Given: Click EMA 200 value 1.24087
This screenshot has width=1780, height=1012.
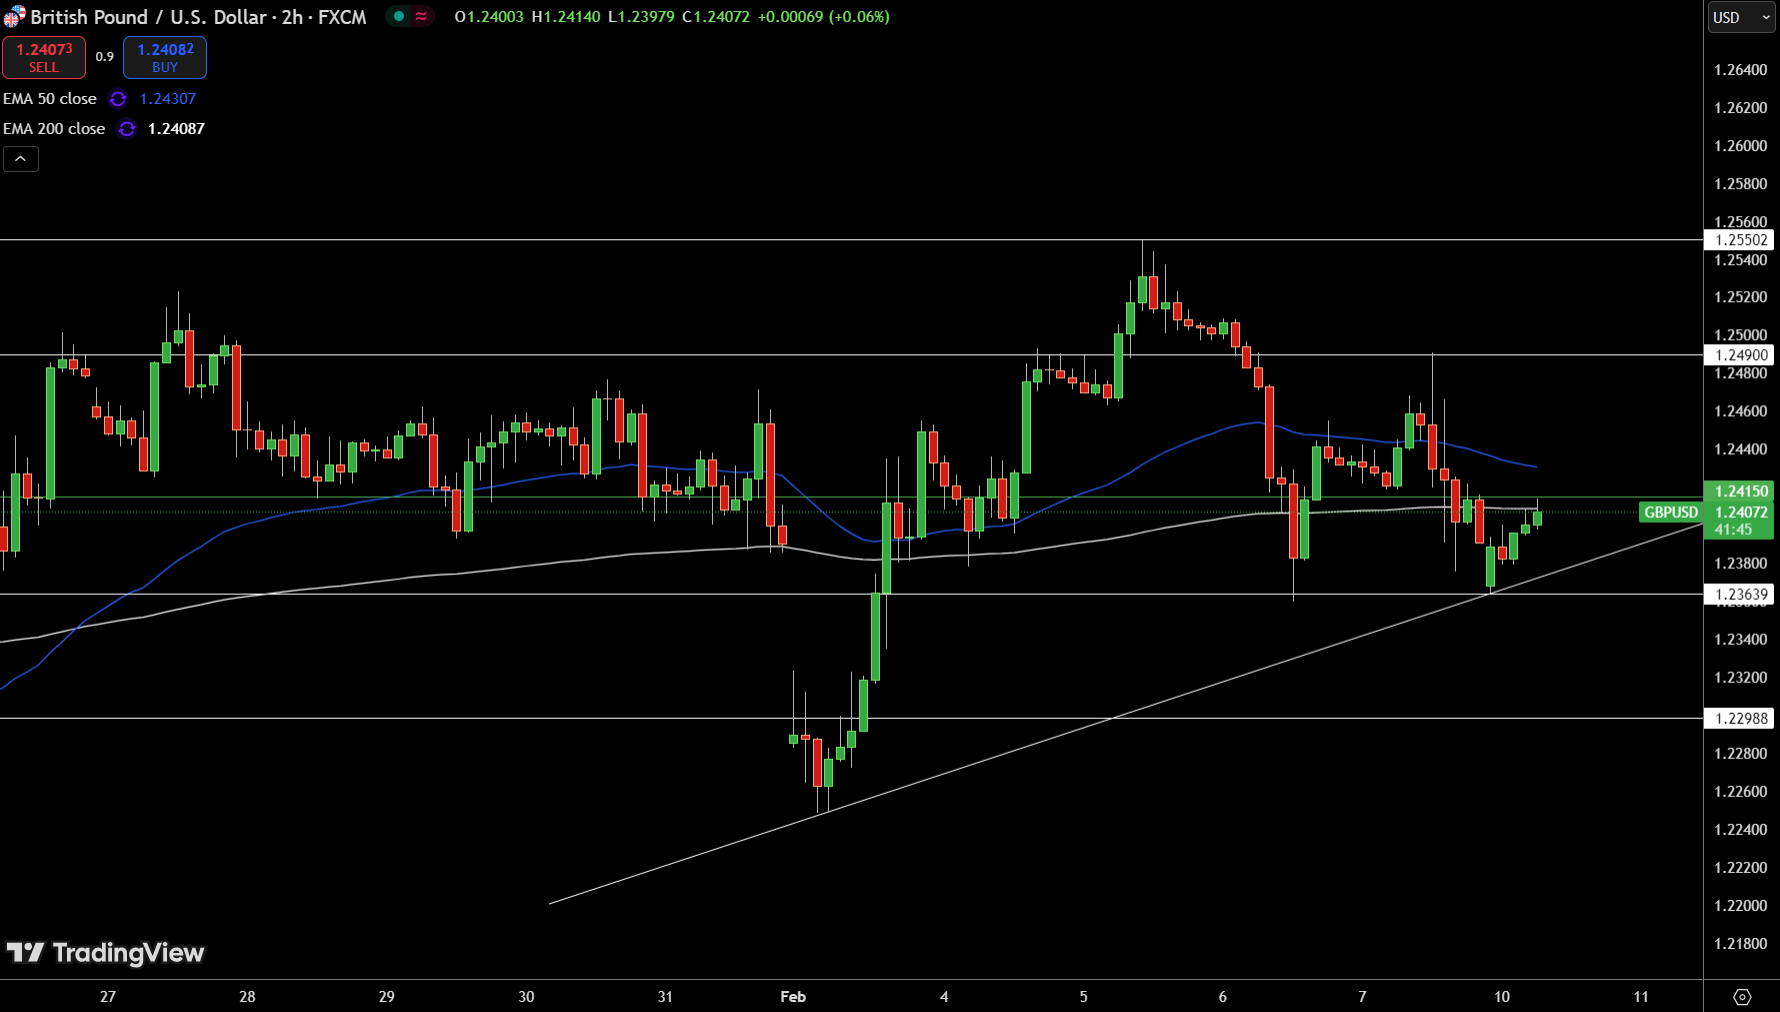Looking at the screenshot, I should (x=176, y=129).
